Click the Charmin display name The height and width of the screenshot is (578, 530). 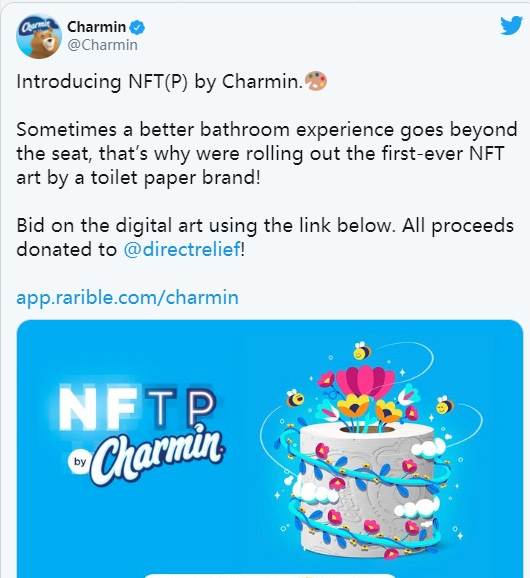point(97,27)
